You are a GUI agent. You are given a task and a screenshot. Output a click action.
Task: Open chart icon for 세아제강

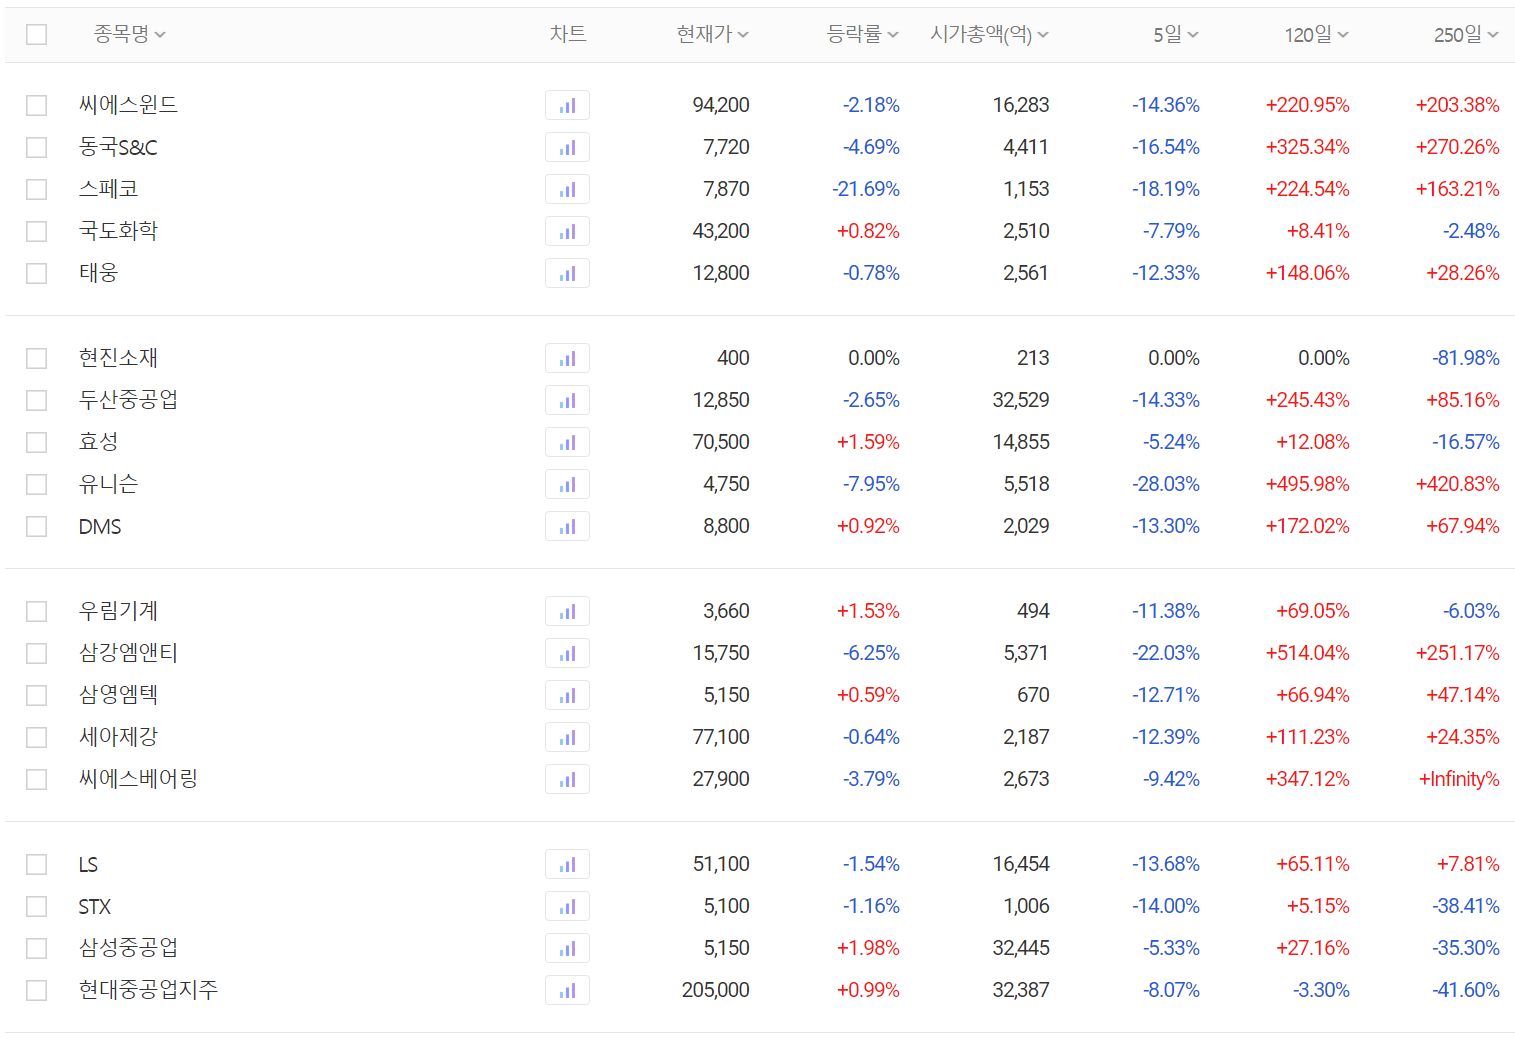(567, 737)
